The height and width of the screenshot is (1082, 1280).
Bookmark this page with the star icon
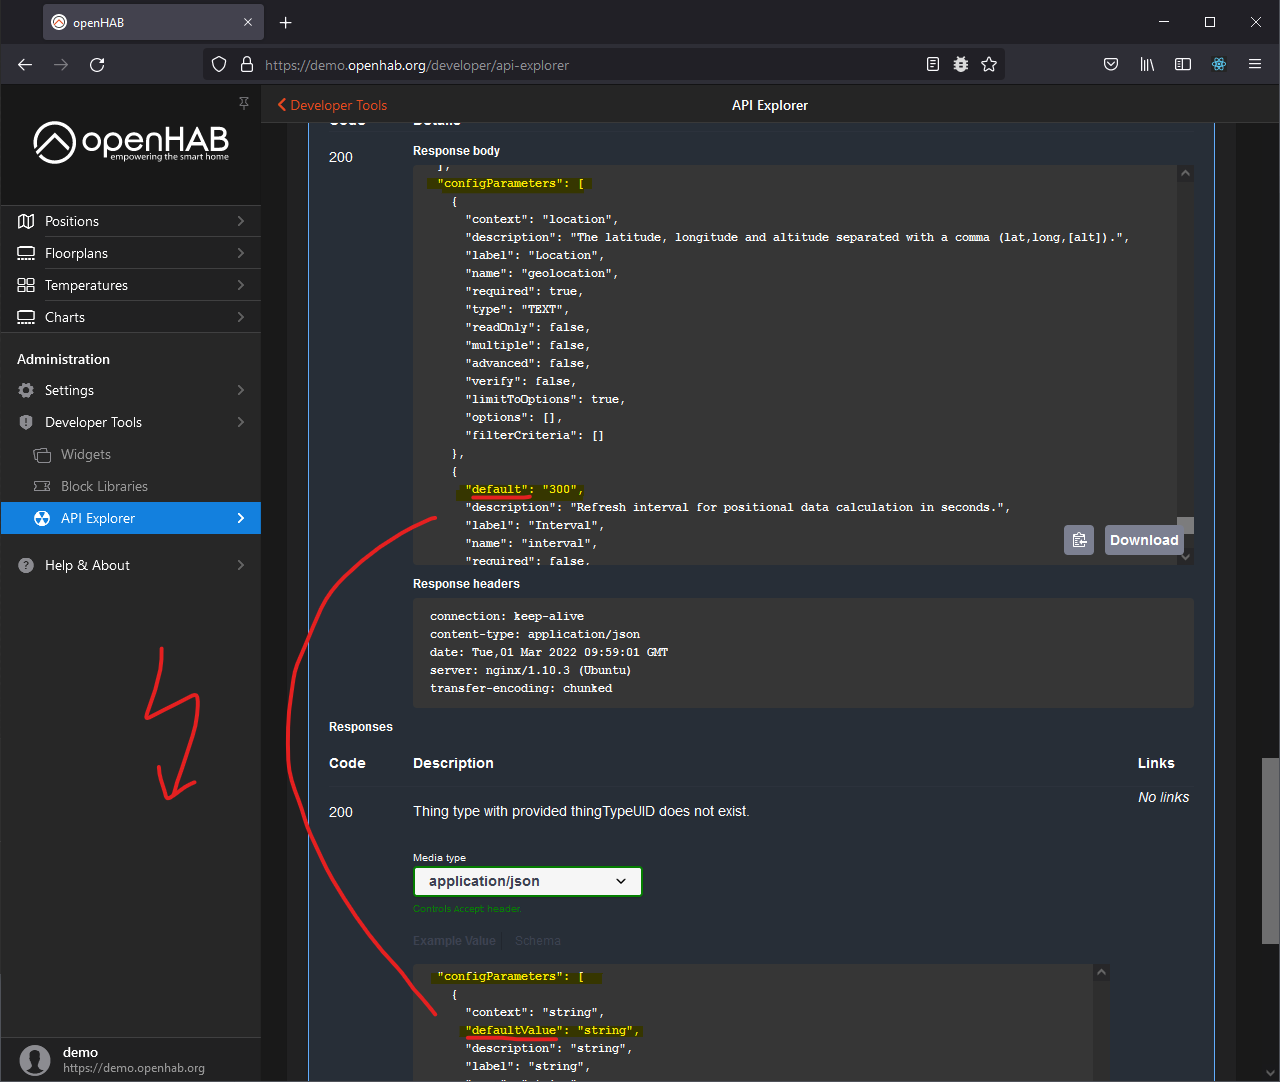pos(989,65)
